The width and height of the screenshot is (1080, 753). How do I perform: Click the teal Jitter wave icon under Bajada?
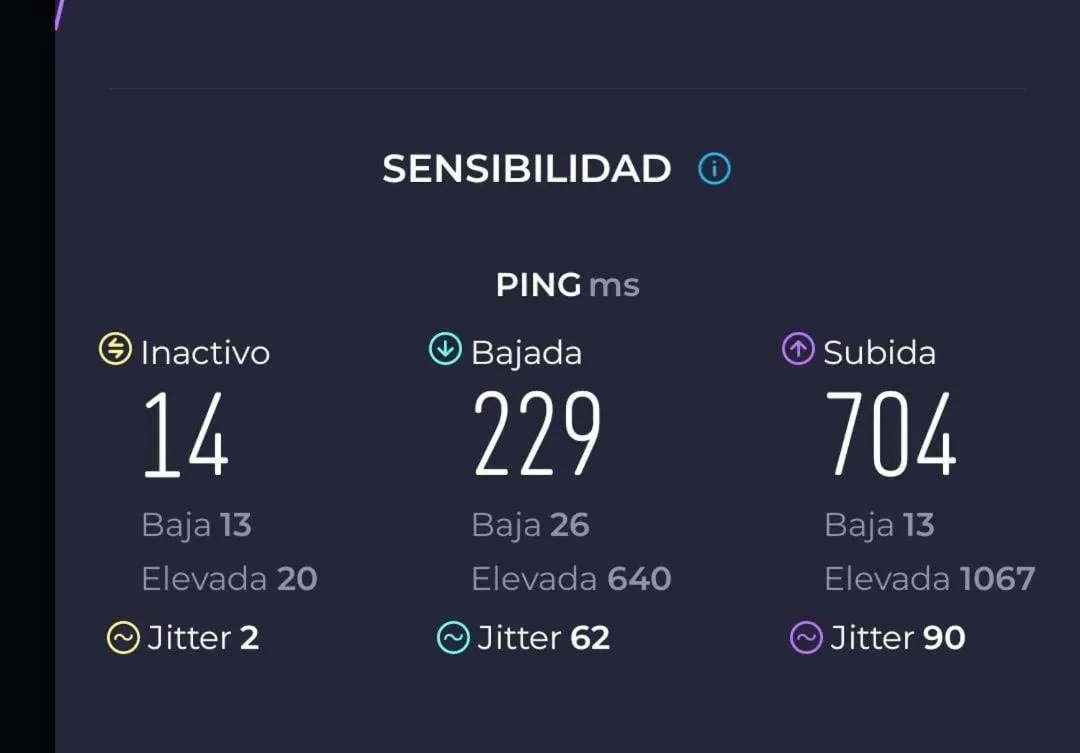point(455,637)
